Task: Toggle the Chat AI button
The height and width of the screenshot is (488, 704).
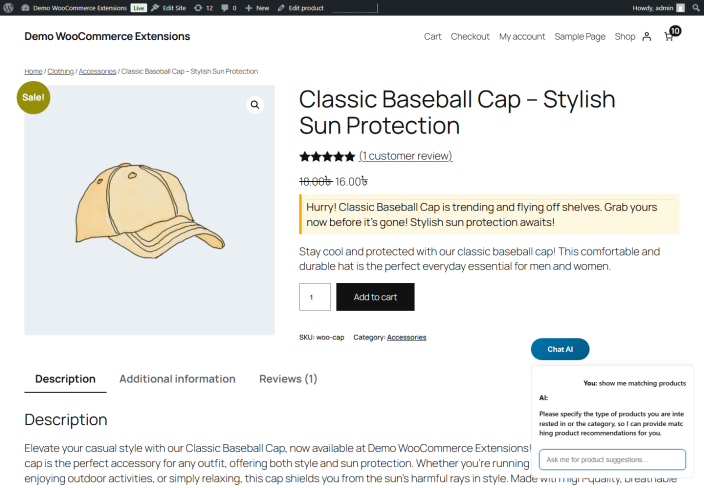Action: coord(560,349)
